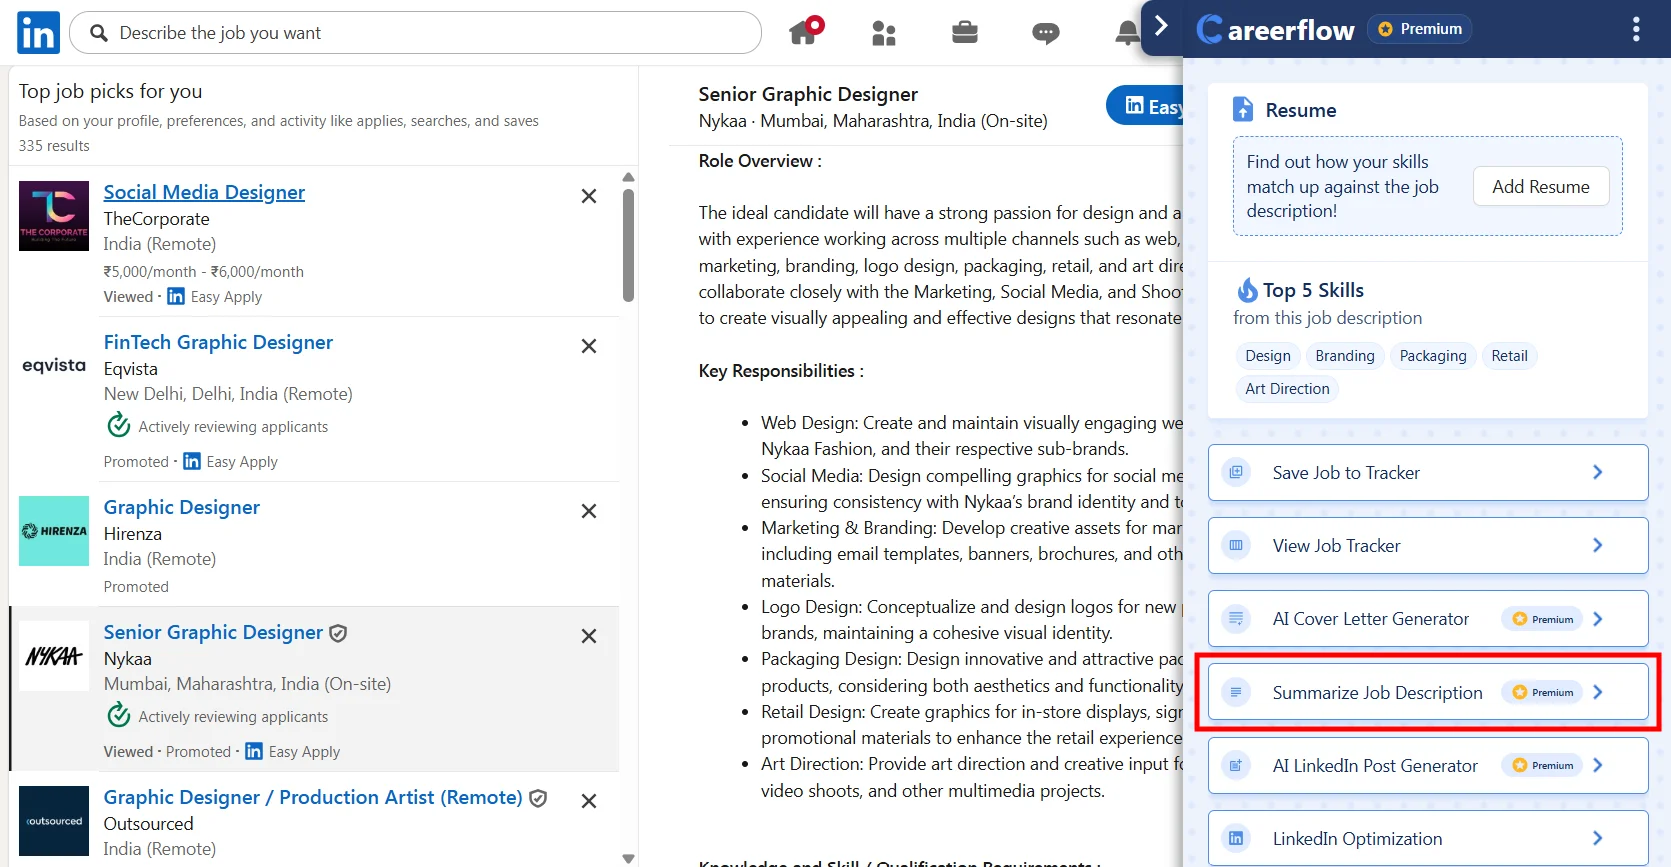Click the Outsourced company logo
The height and width of the screenshot is (867, 1671).
click(54, 821)
